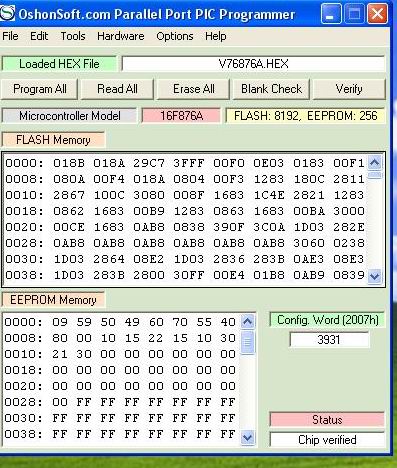
Task: Click the FLASH memory scrollbar thumb
Action: 375,175
